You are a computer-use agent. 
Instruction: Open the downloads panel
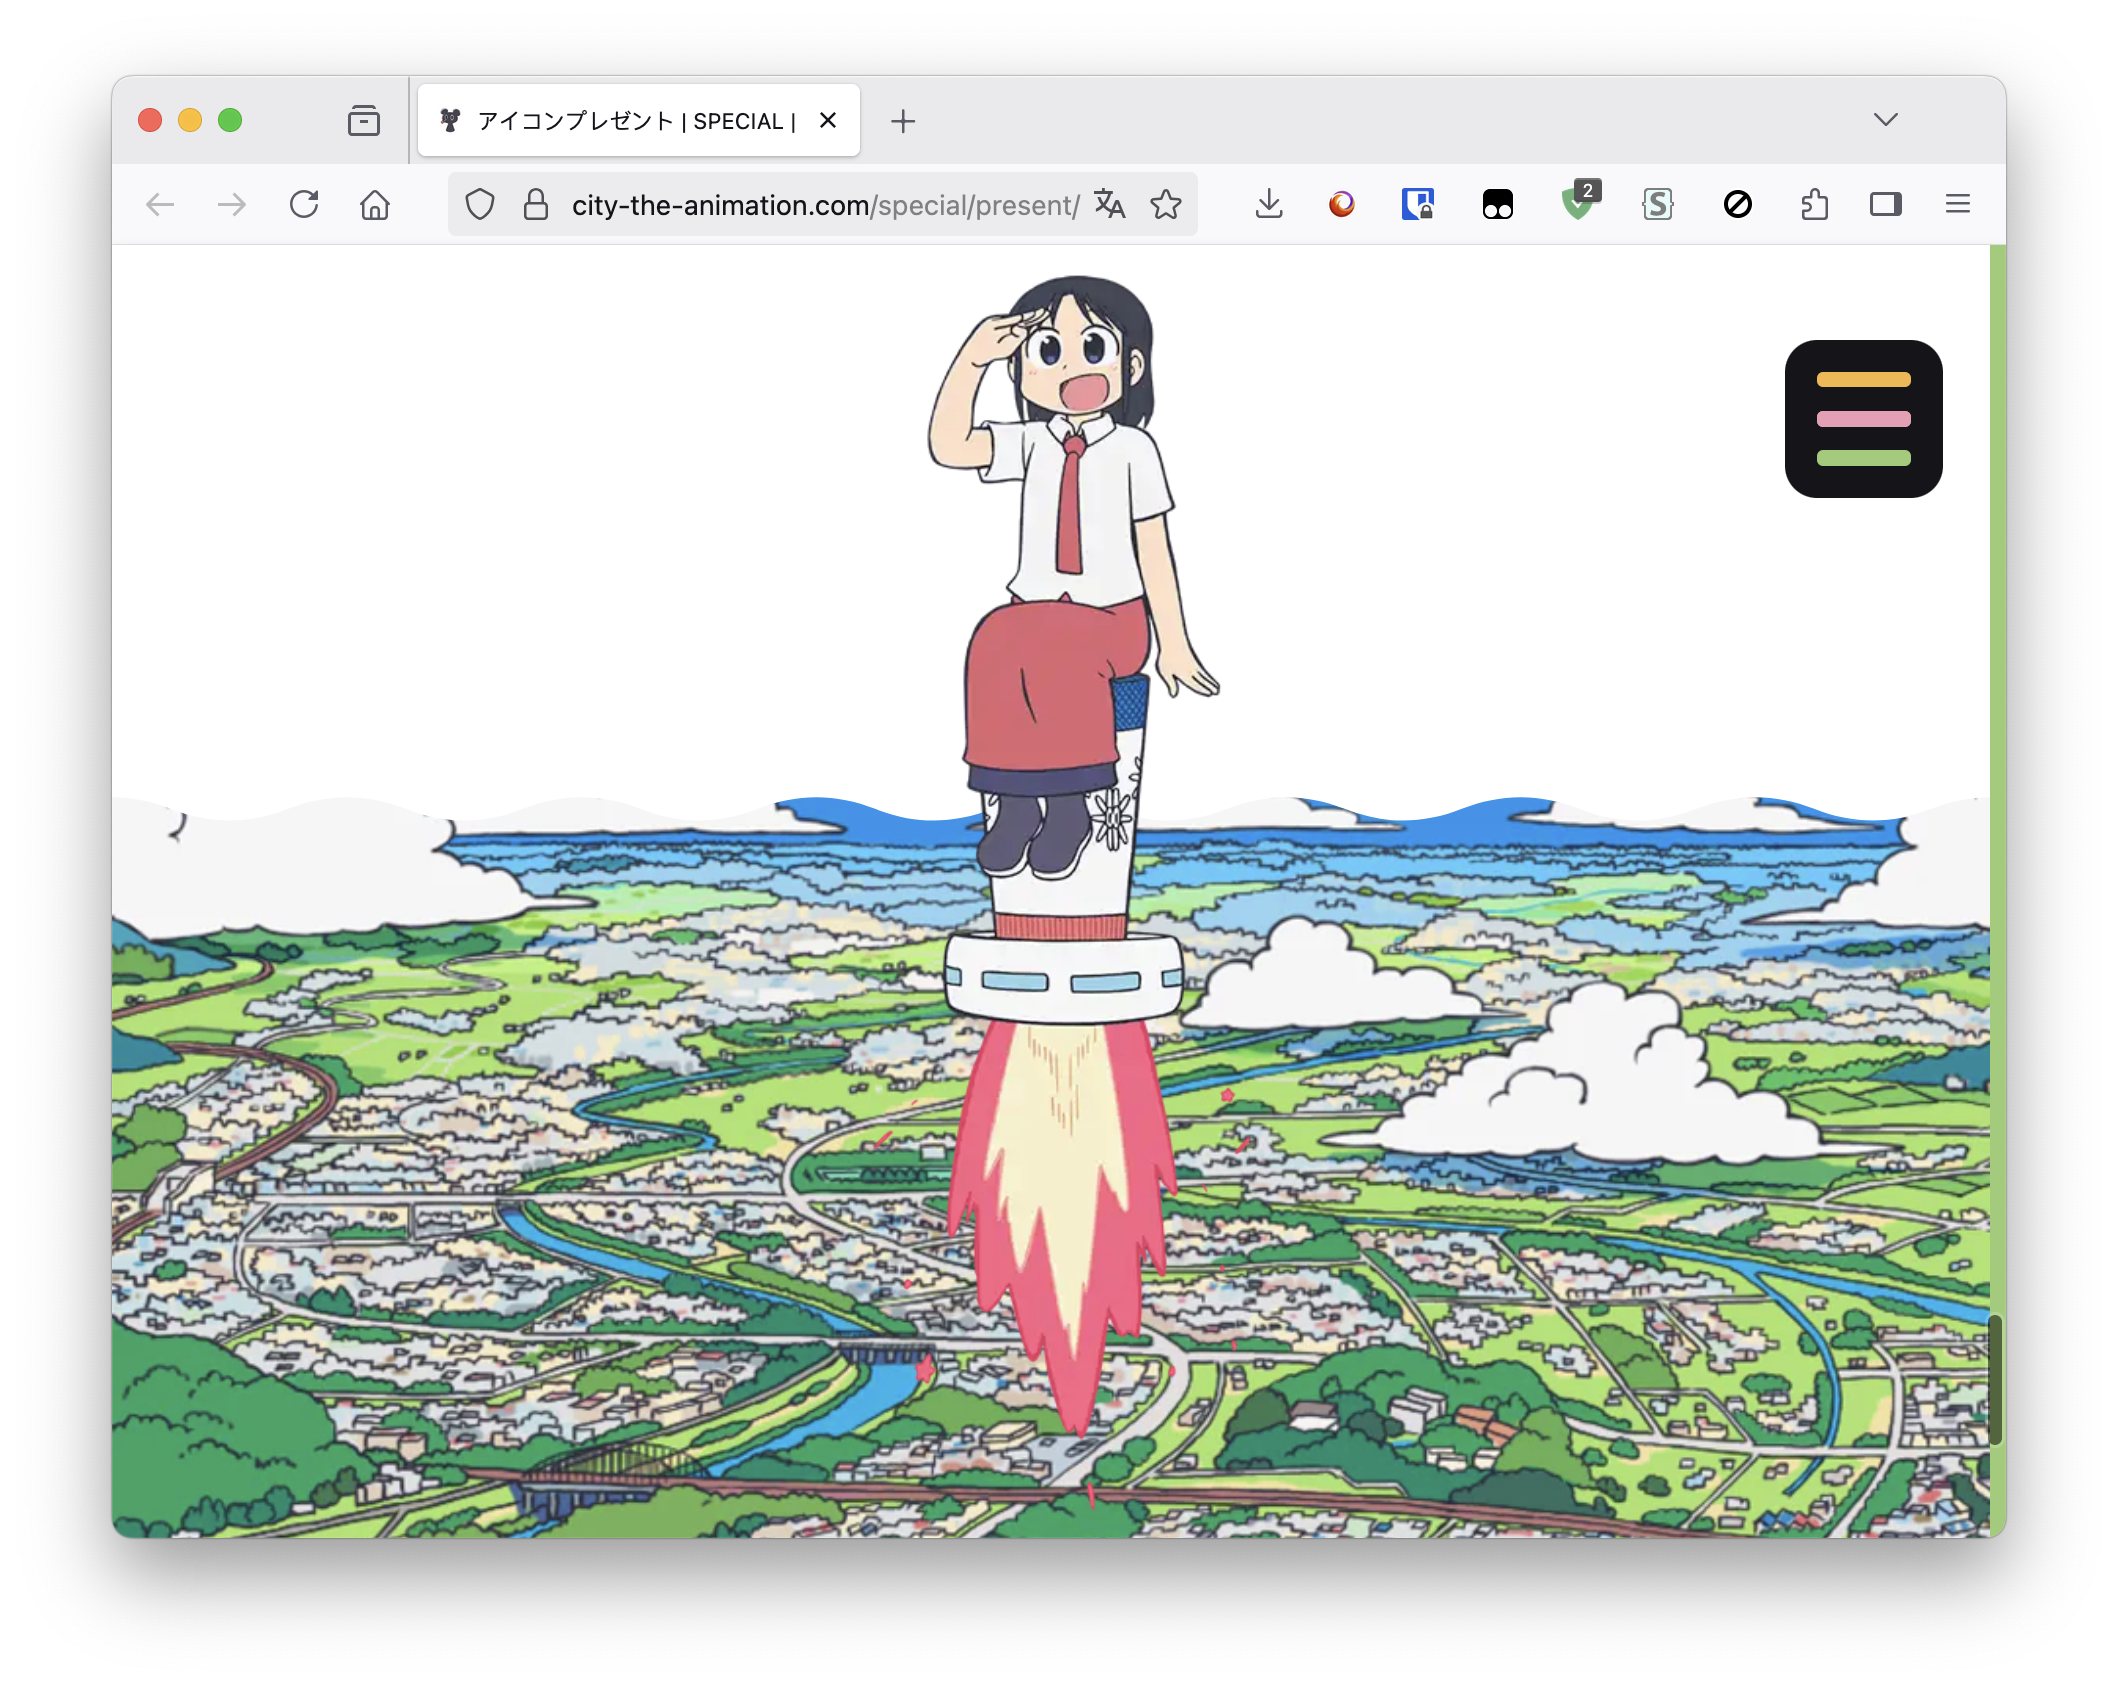tap(1269, 205)
